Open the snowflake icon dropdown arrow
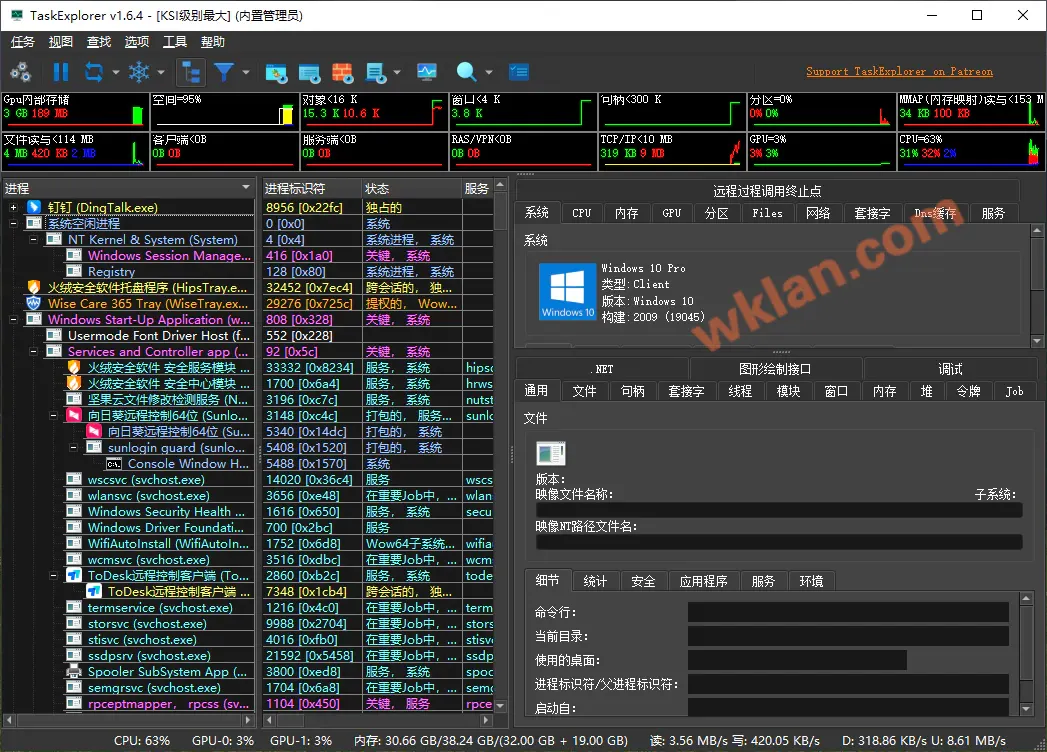Viewport: 1047px width, 752px height. point(160,72)
